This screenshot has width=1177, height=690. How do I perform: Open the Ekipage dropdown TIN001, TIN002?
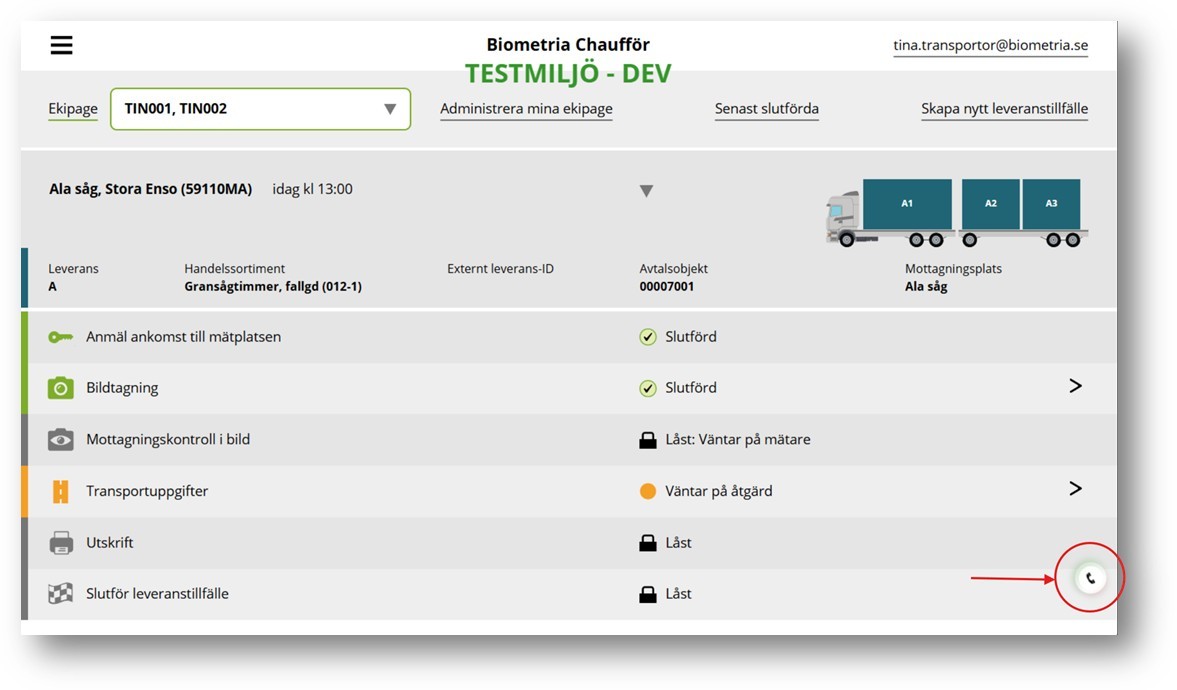260,109
